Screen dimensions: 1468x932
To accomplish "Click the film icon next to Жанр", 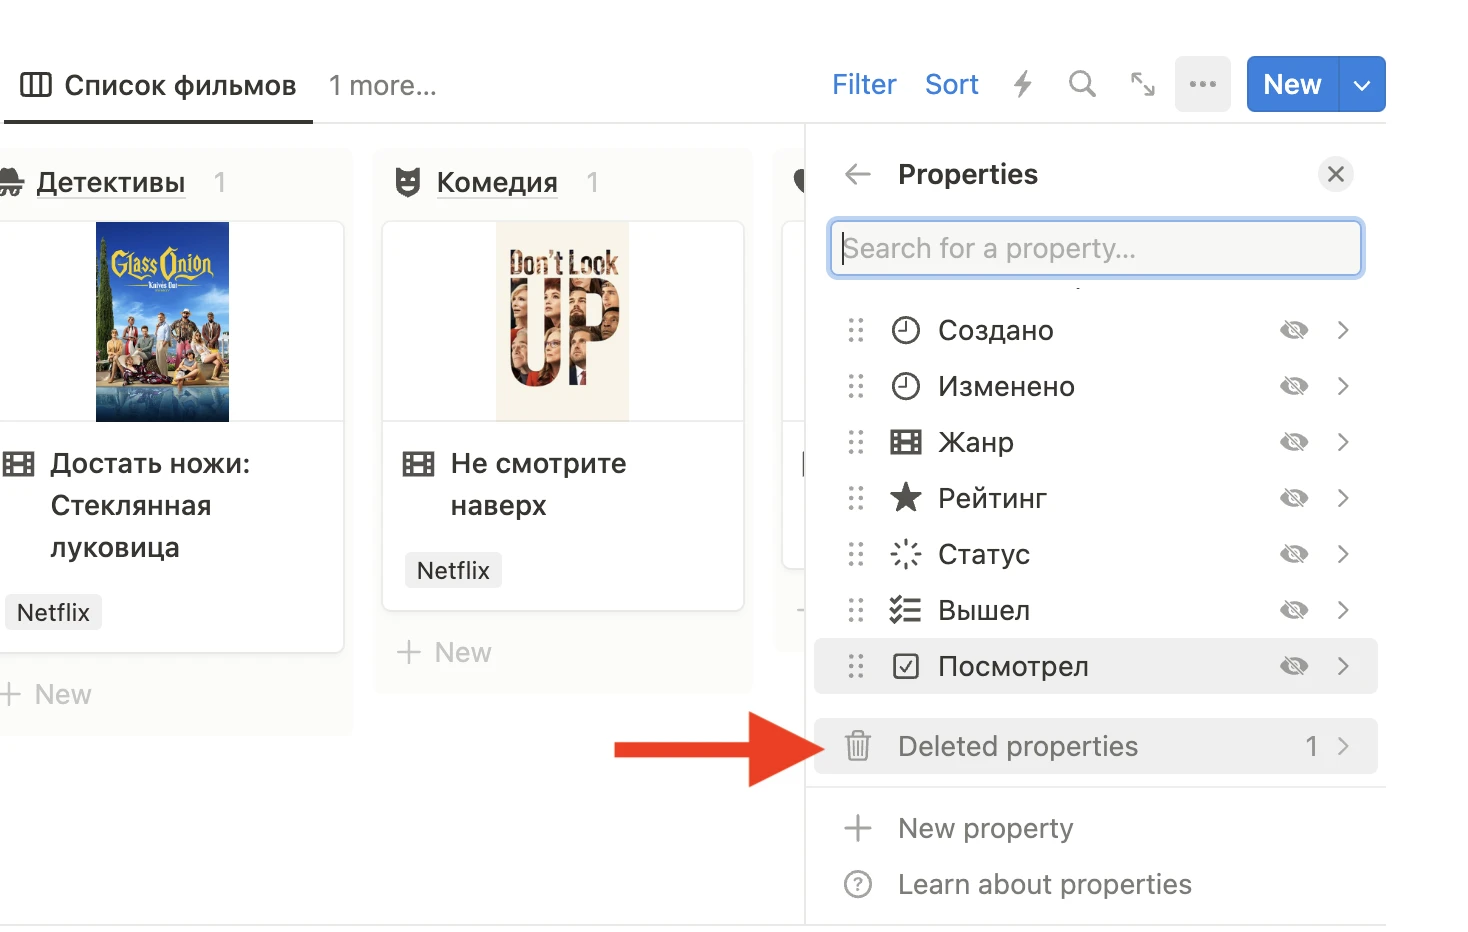I will click(x=905, y=442).
